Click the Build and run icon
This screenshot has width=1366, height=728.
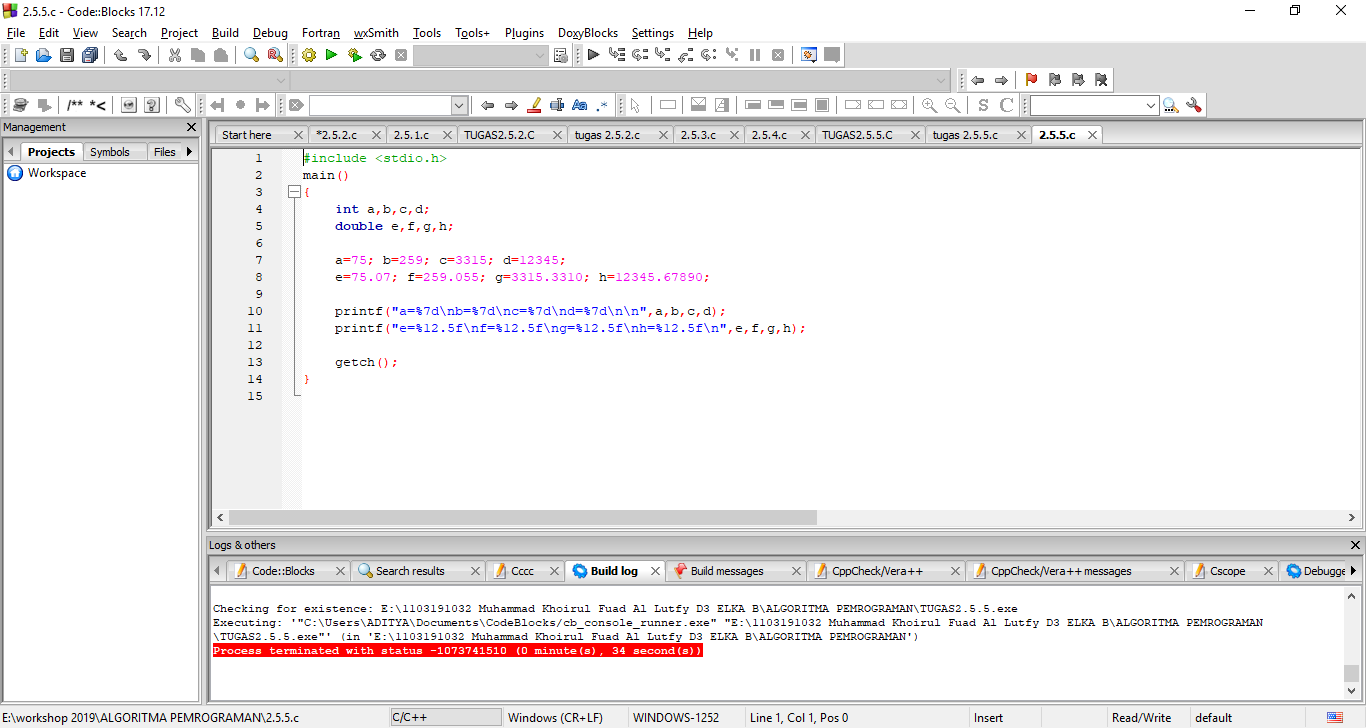(x=354, y=55)
